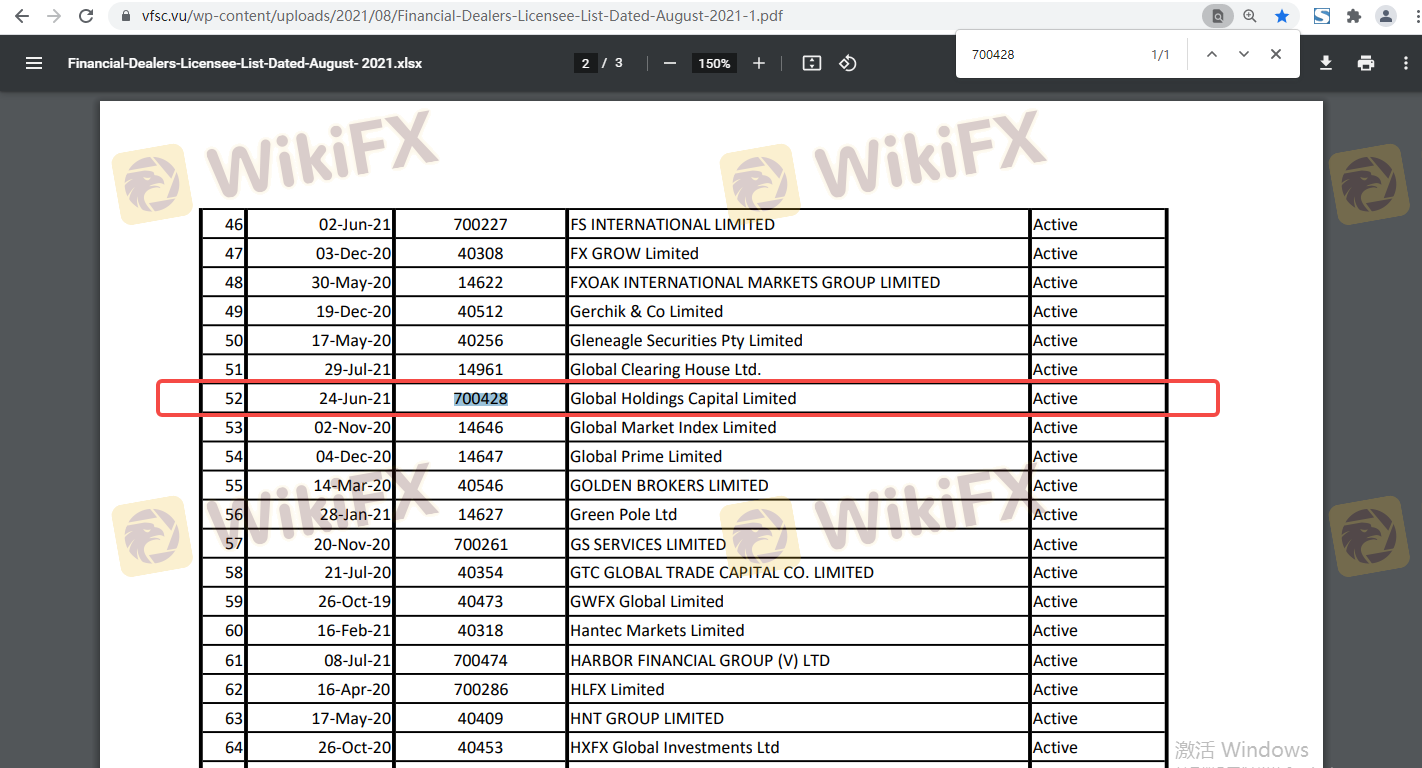Open the PDF sidebar menu
The height and width of the screenshot is (768, 1422).
point(34,63)
